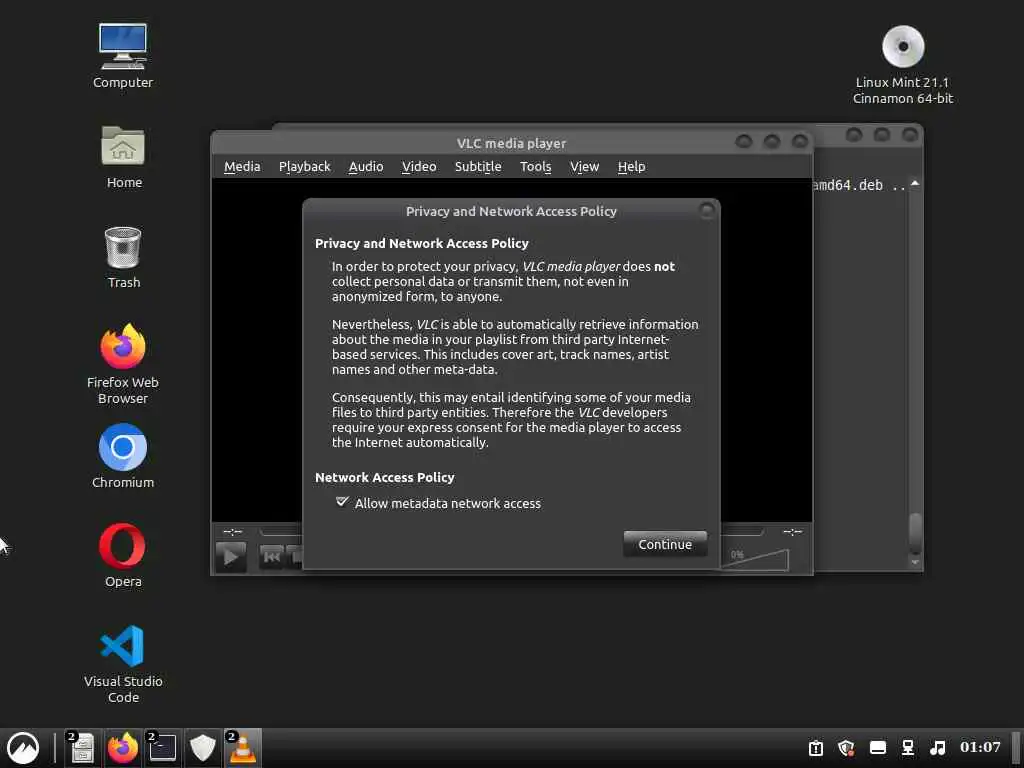
Task: Click the Firefox taskbar icon
Action: click(123, 748)
